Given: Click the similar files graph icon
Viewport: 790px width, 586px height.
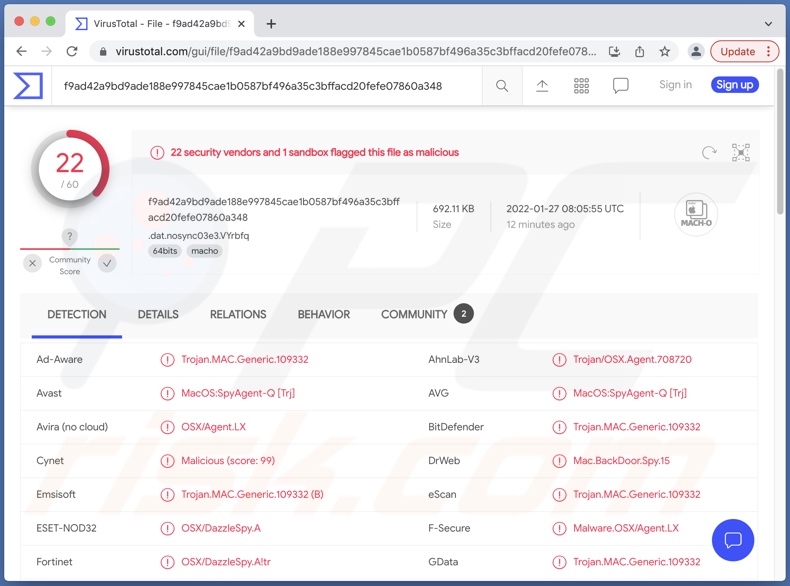Looking at the screenshot, I should tap(740, 153).
